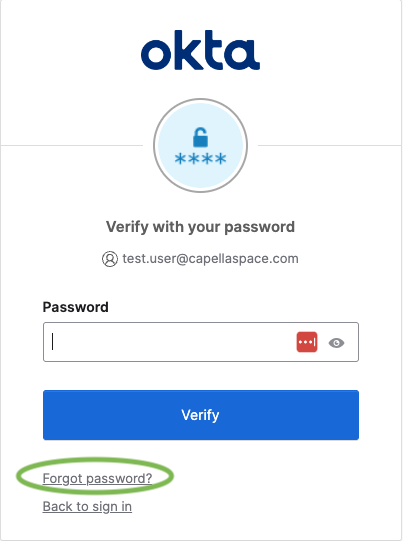The image size is (403, 541).
Task: Click the okta logo at top
Action: pos(200,50)
